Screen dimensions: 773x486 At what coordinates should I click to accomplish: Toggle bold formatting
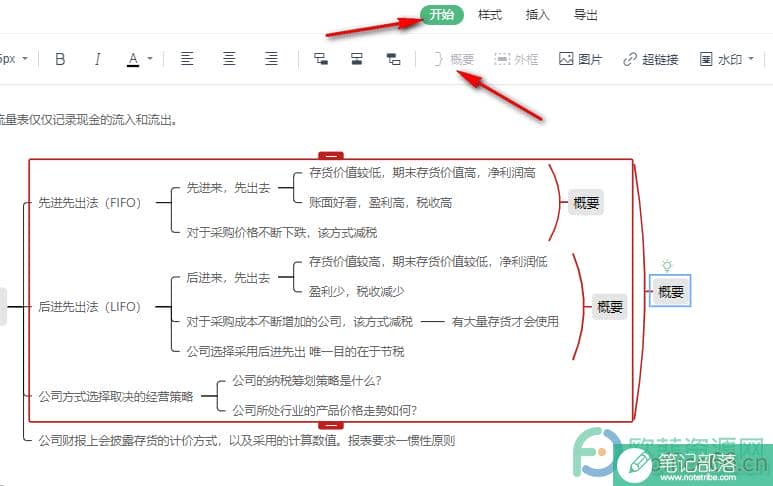click(60, 59)
